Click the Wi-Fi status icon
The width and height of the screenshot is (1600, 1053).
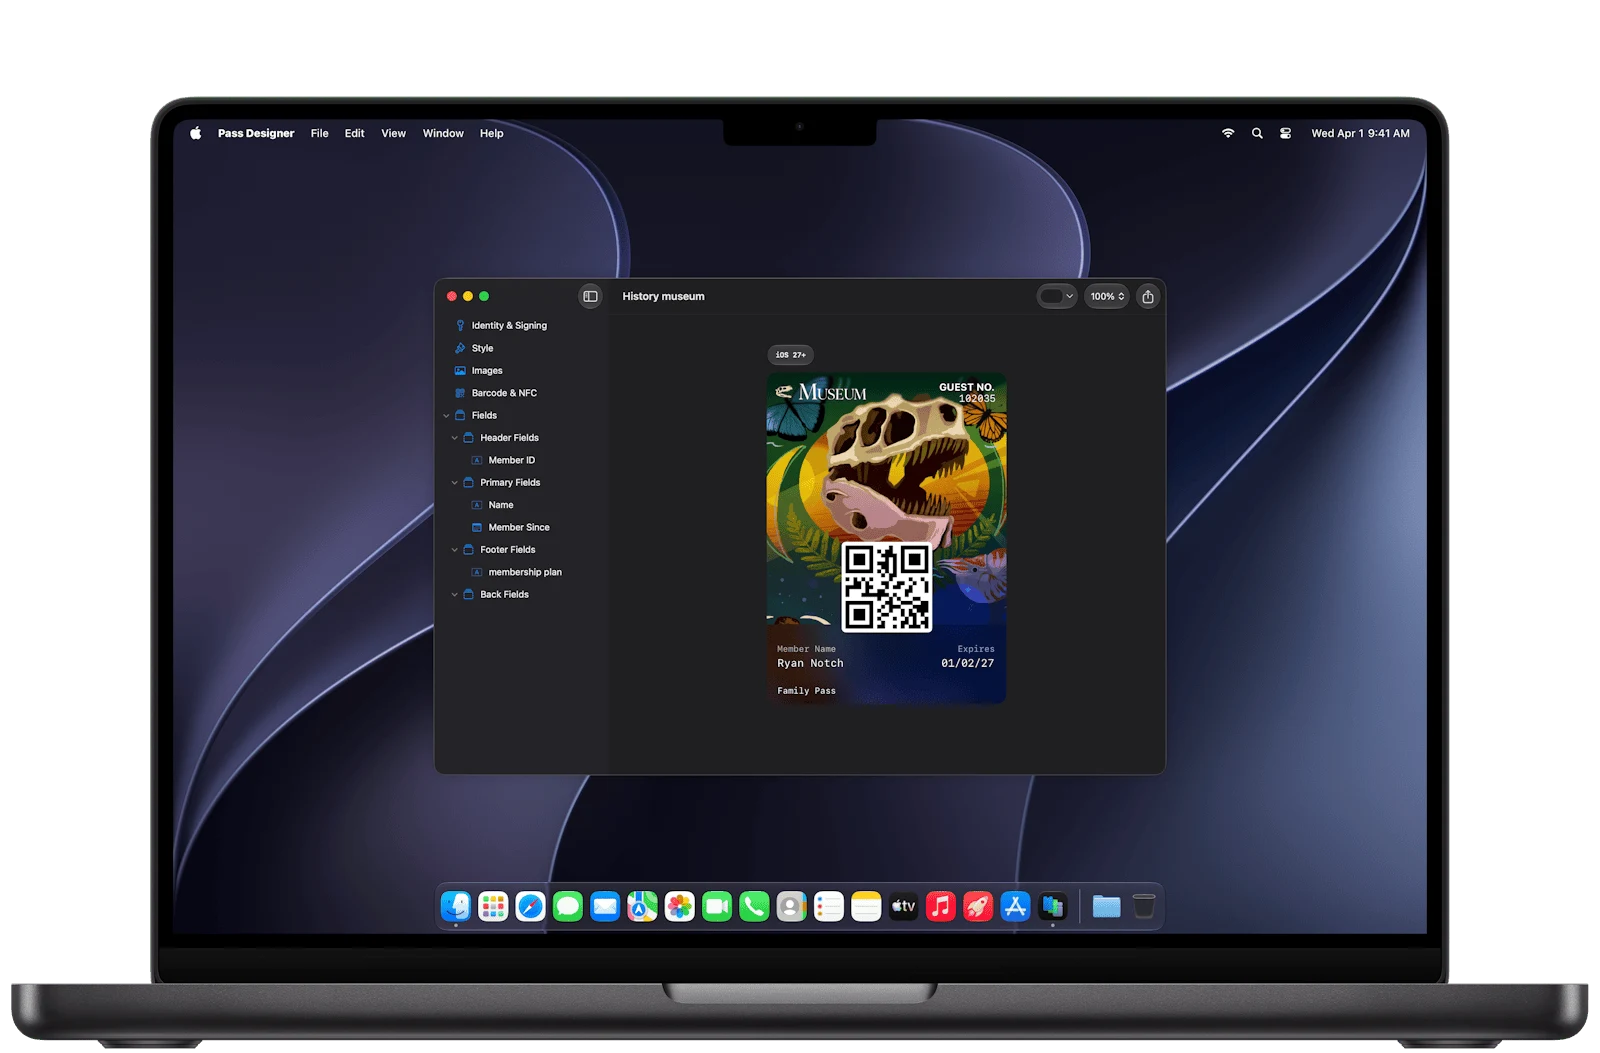point(1228,133)
